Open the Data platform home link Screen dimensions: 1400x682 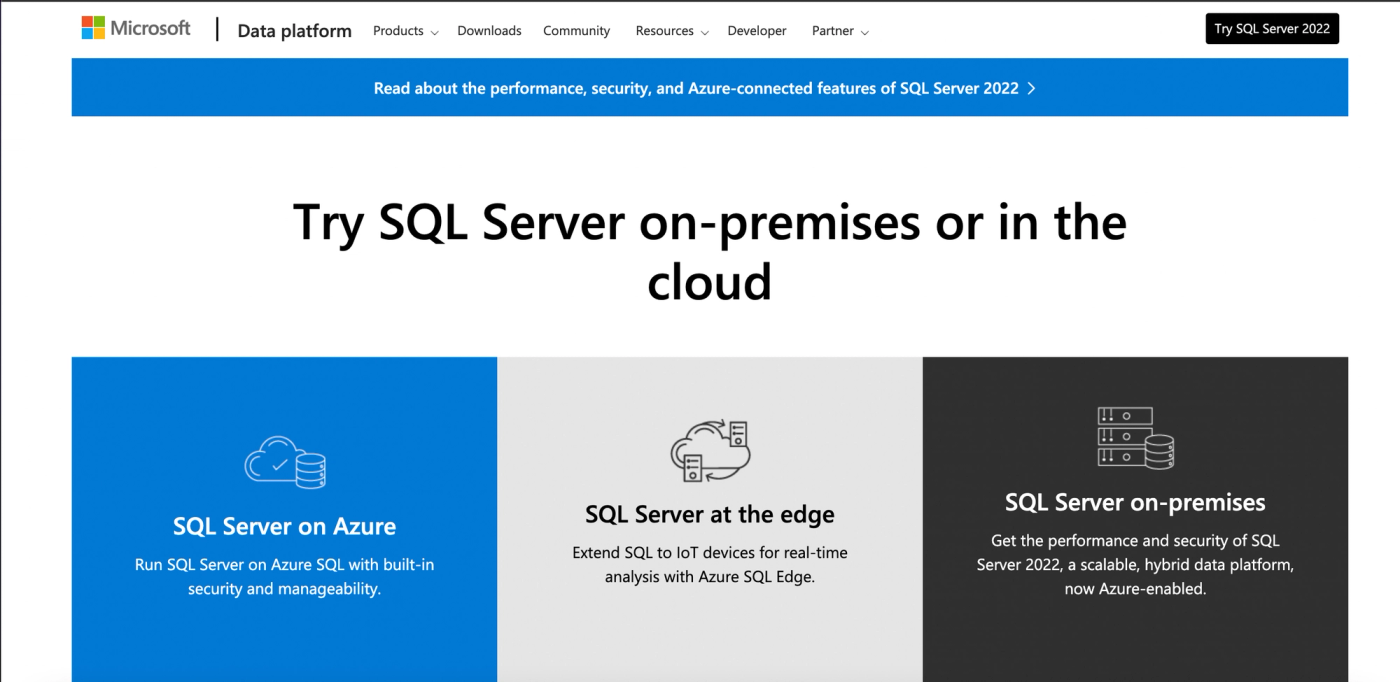click(294, 31)
